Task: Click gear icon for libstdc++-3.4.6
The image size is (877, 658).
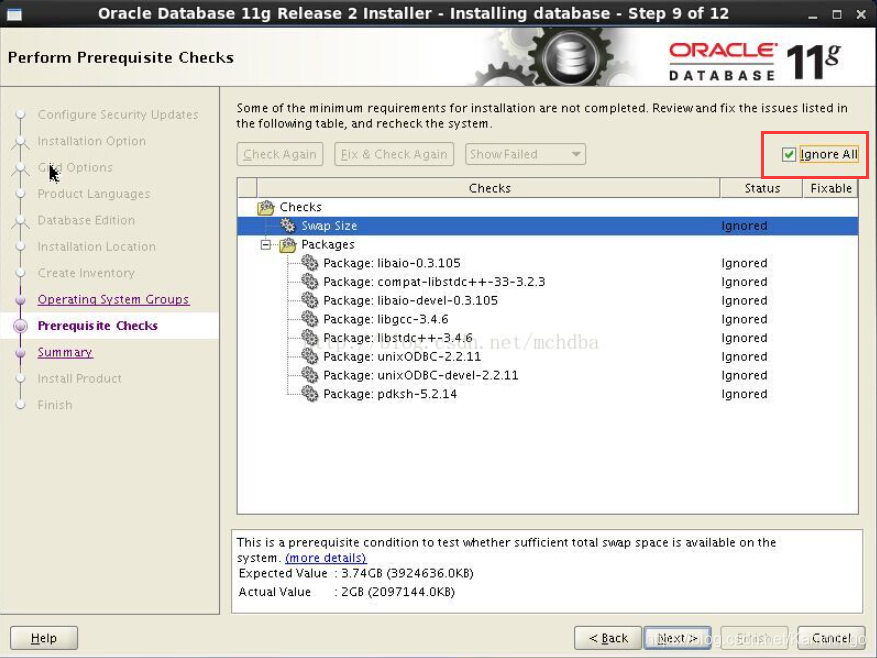Action: 309,337
